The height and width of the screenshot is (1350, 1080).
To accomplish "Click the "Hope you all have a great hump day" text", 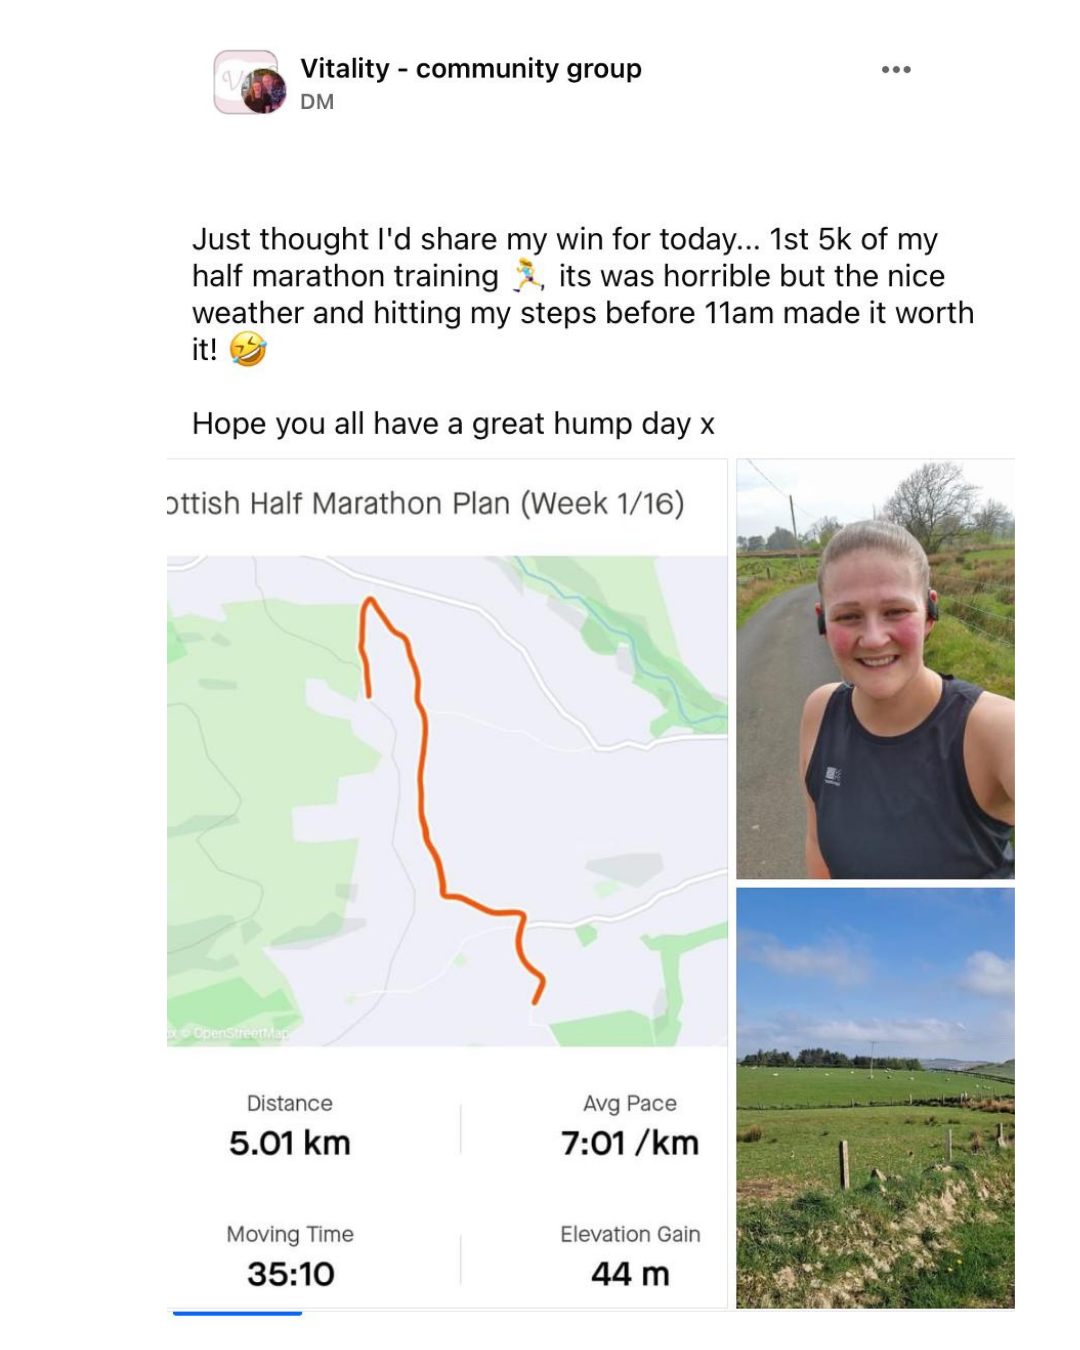I will pos(453,424).
